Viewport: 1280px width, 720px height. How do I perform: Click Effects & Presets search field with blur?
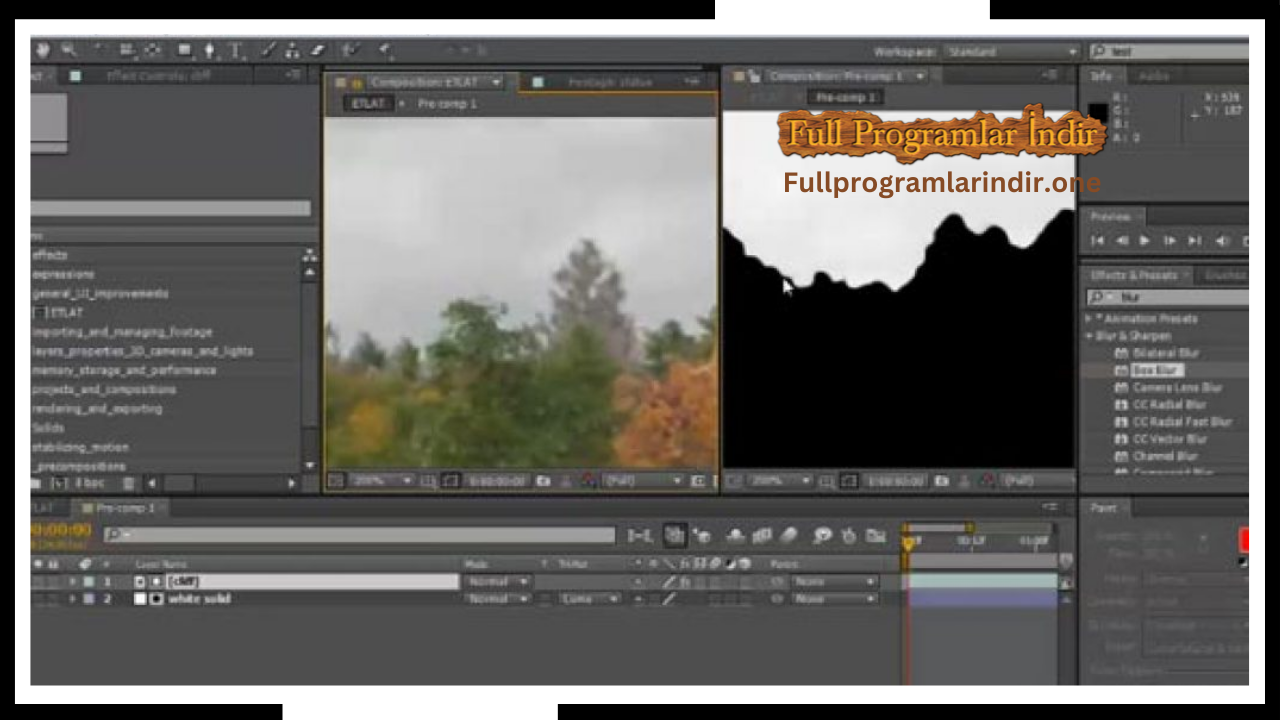click(1168, 297)
